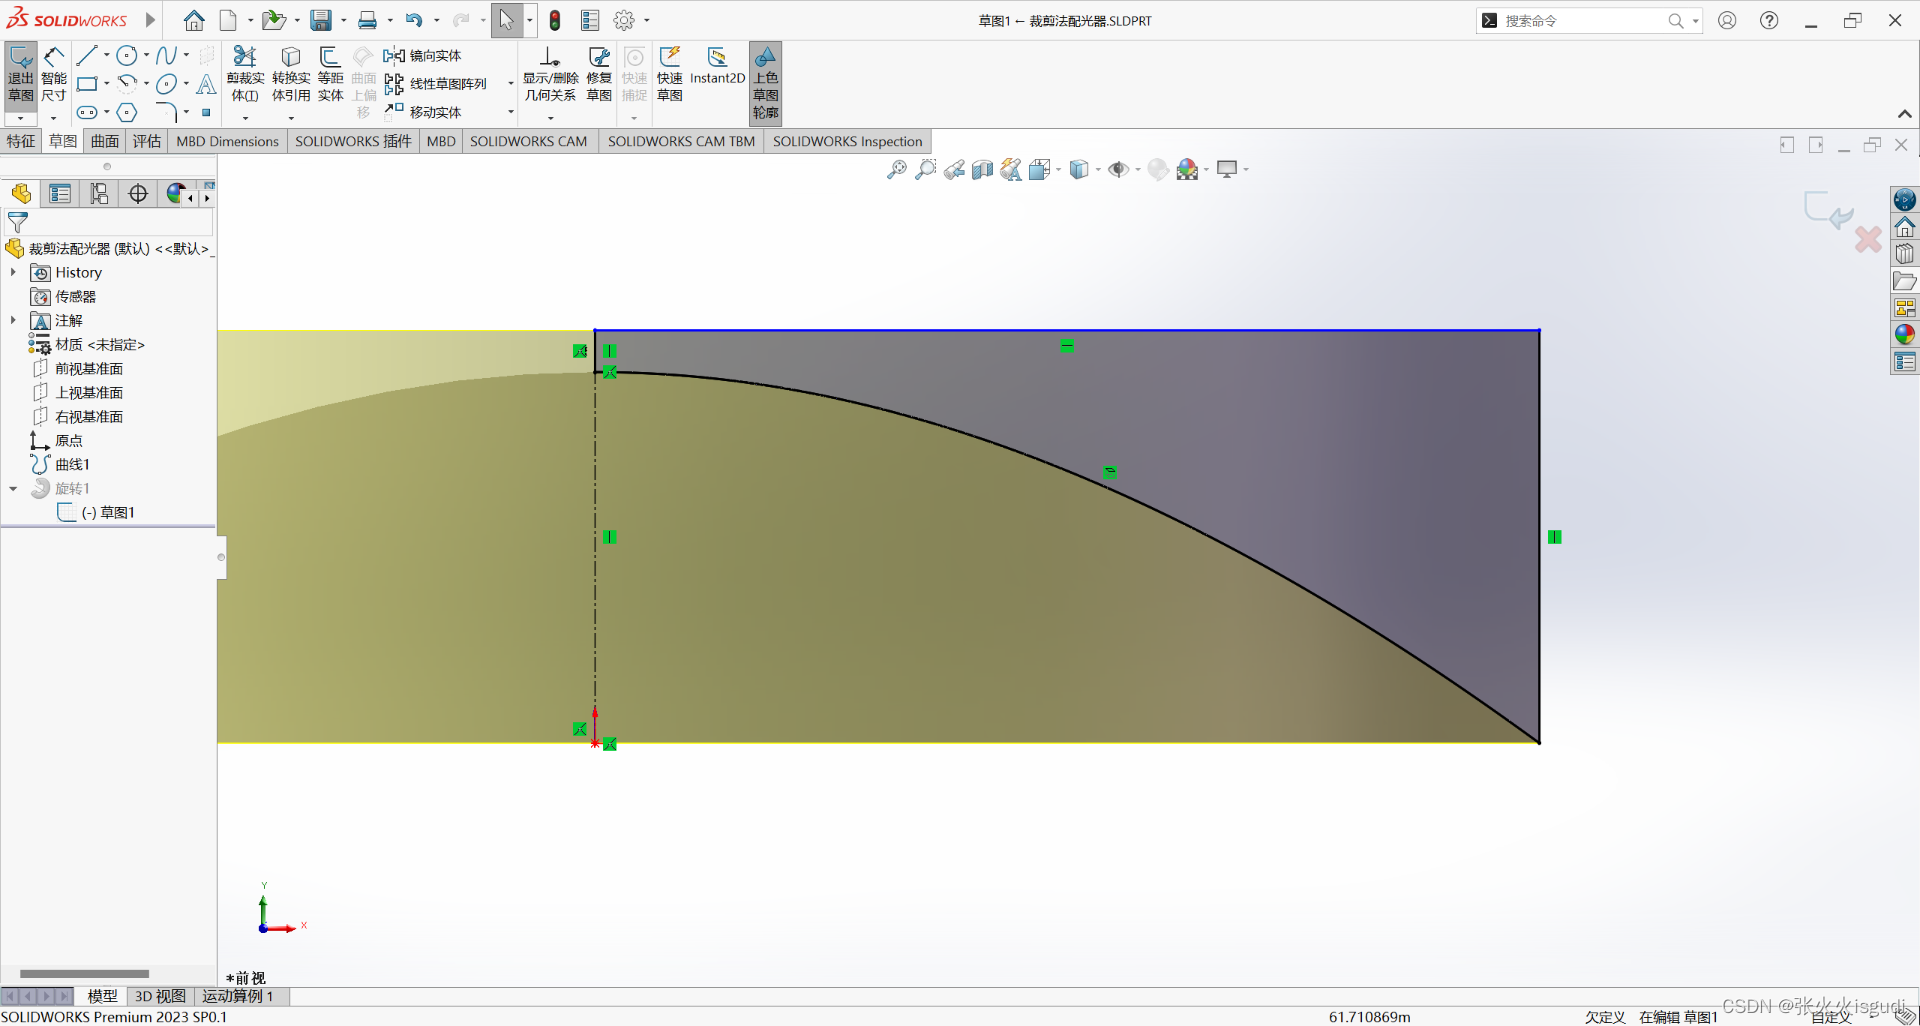Select the Sketch Fillet tool
This screenshot has height=1026, width=1920.
(x=167, y=112)
